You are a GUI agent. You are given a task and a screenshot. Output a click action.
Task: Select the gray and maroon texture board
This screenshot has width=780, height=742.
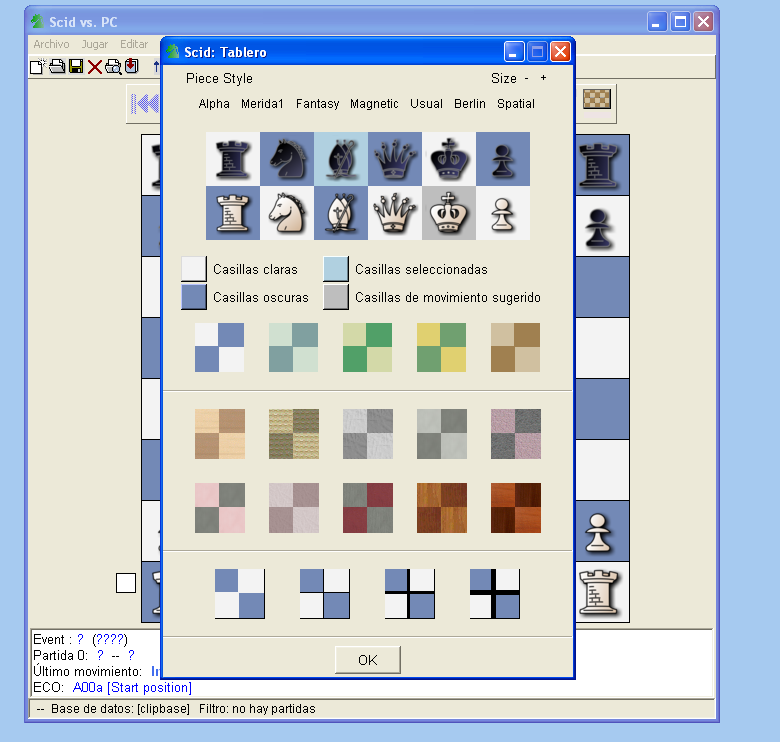click(368, 508)
